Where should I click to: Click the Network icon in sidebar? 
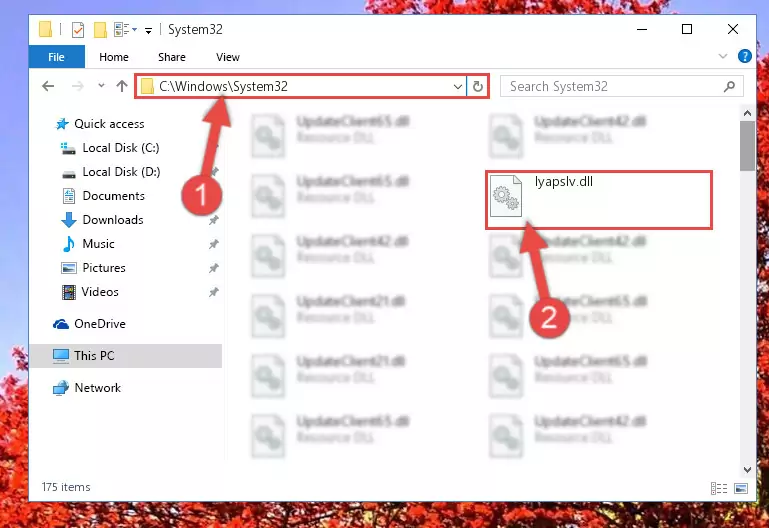point(61,388)
